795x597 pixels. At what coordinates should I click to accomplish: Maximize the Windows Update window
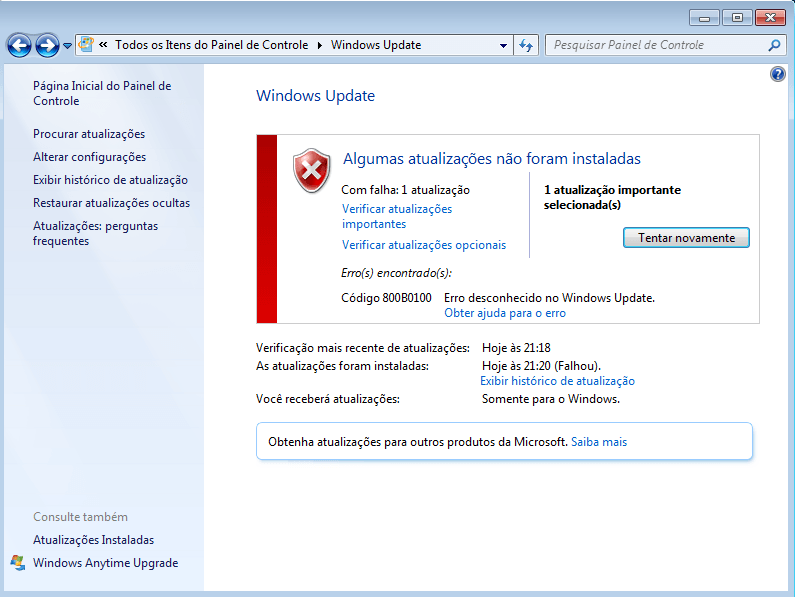pyautogui.click(x=737, y=18)
